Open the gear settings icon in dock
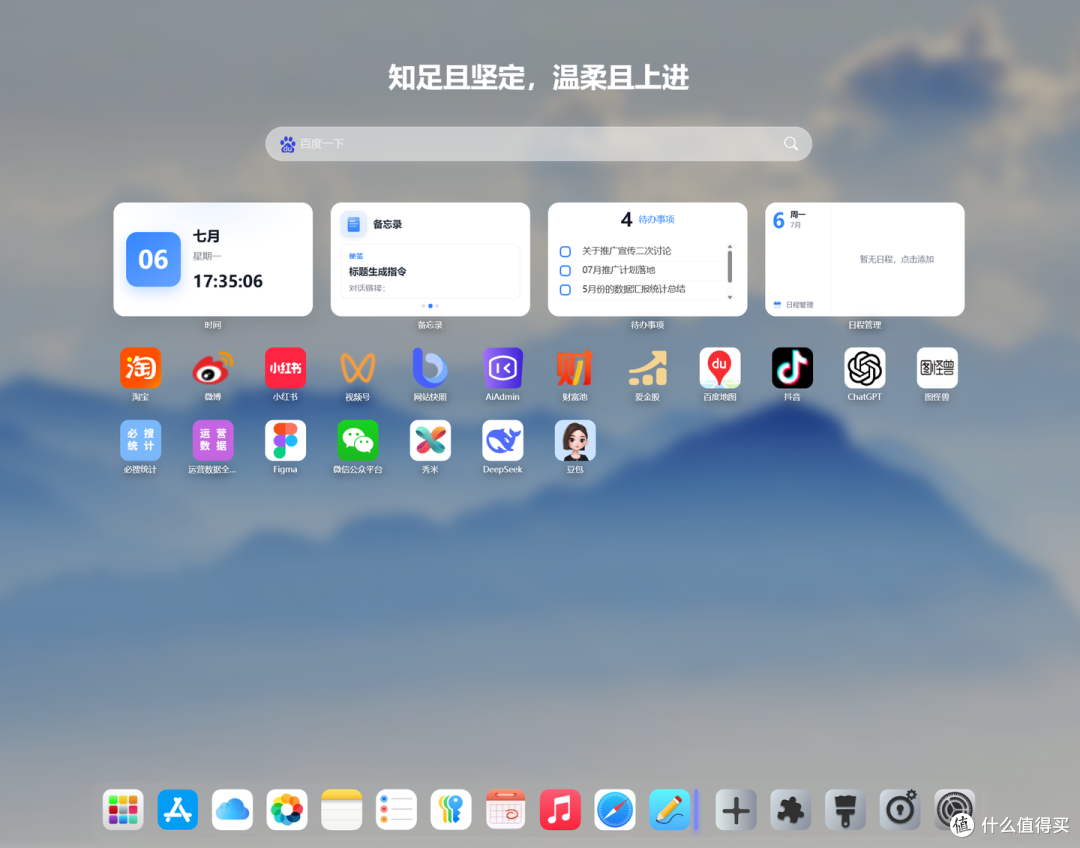 pyautogui.click(x=954, y=809)
